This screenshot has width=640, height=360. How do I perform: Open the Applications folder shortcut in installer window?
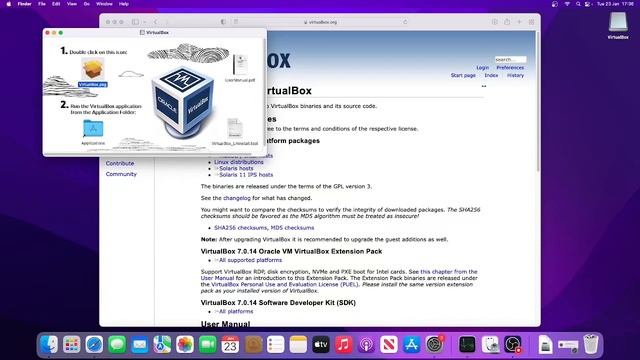click(93, 129)
